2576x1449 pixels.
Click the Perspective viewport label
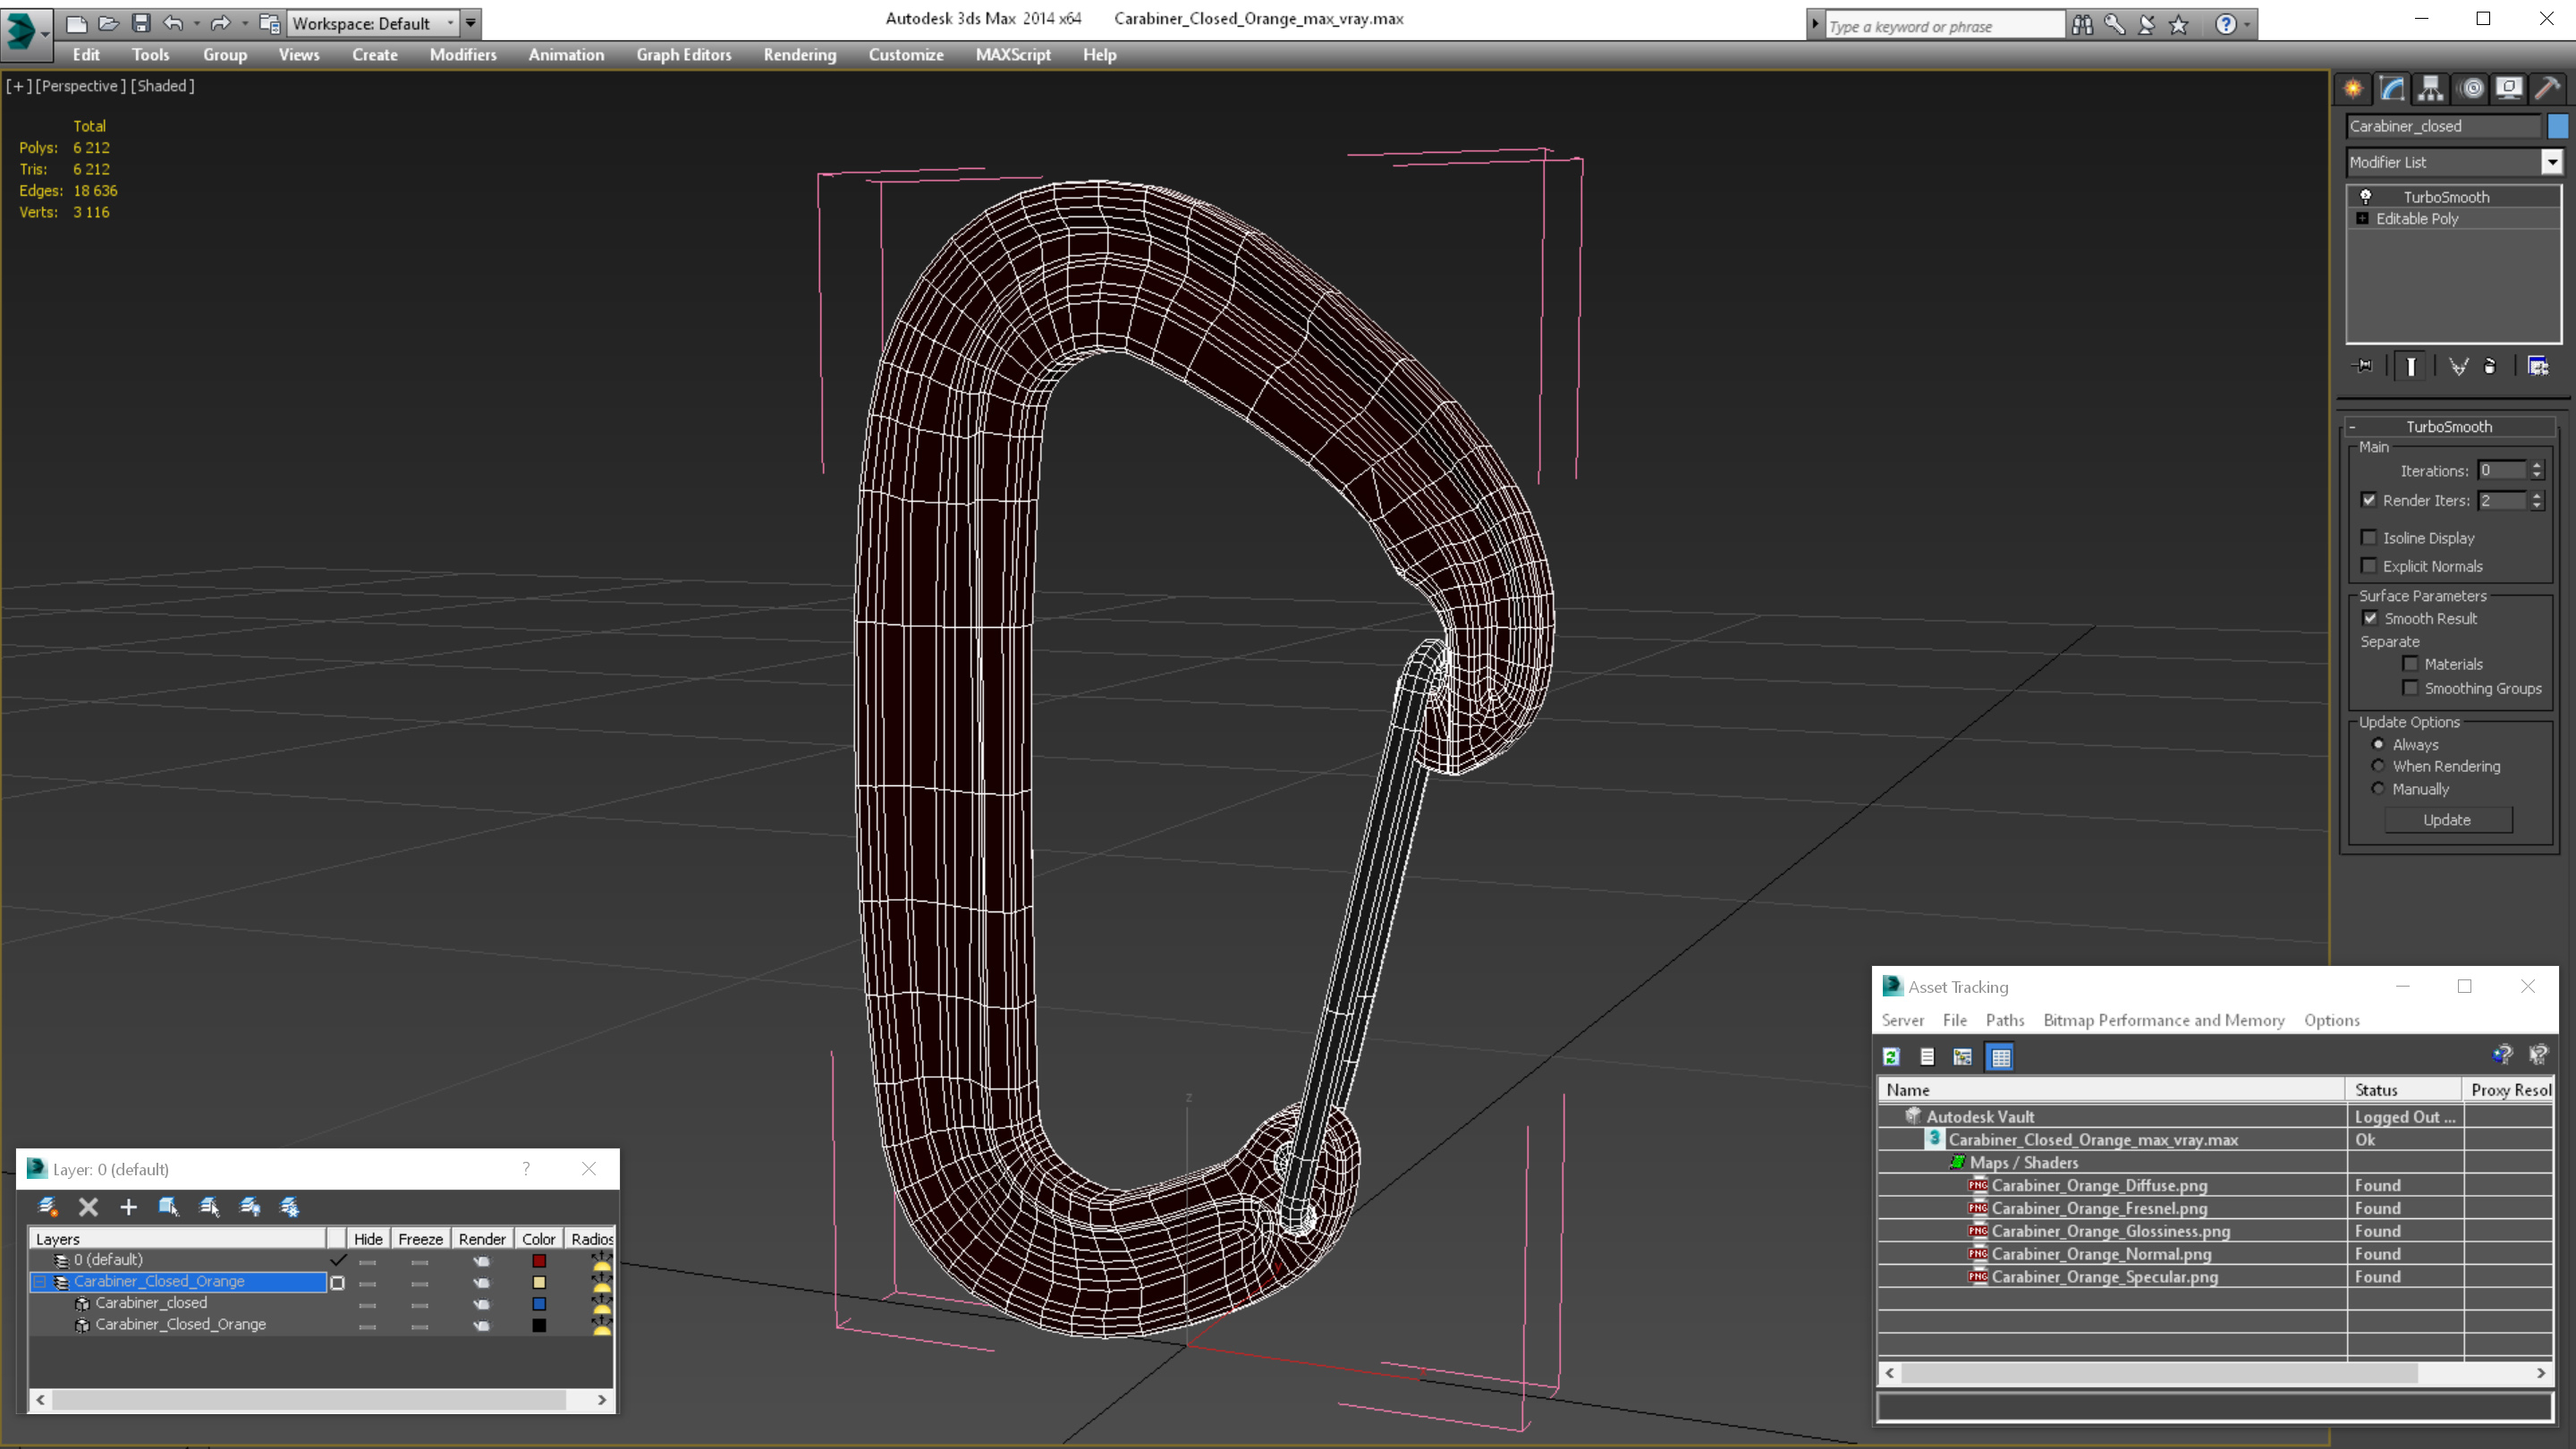coord(81,86)
